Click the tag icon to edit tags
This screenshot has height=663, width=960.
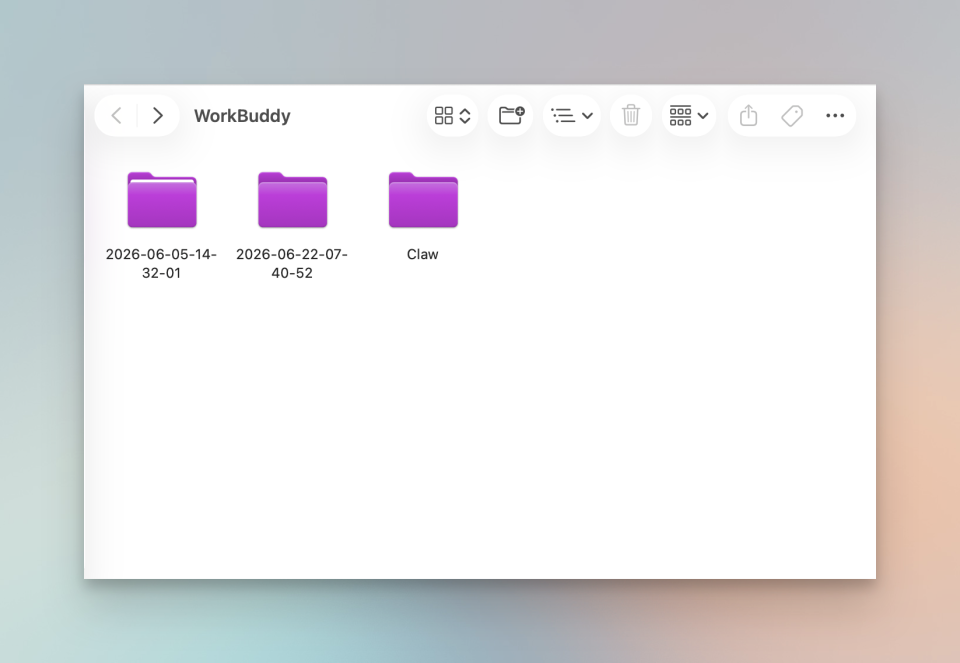(x=792, y=116)
